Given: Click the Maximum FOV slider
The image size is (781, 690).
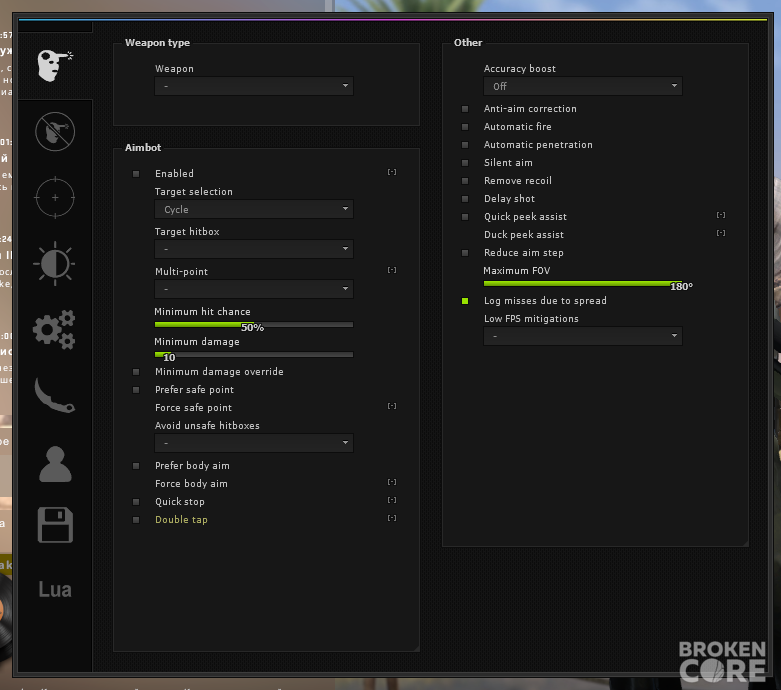Looking at the screenshot, I should coord(583,283).
